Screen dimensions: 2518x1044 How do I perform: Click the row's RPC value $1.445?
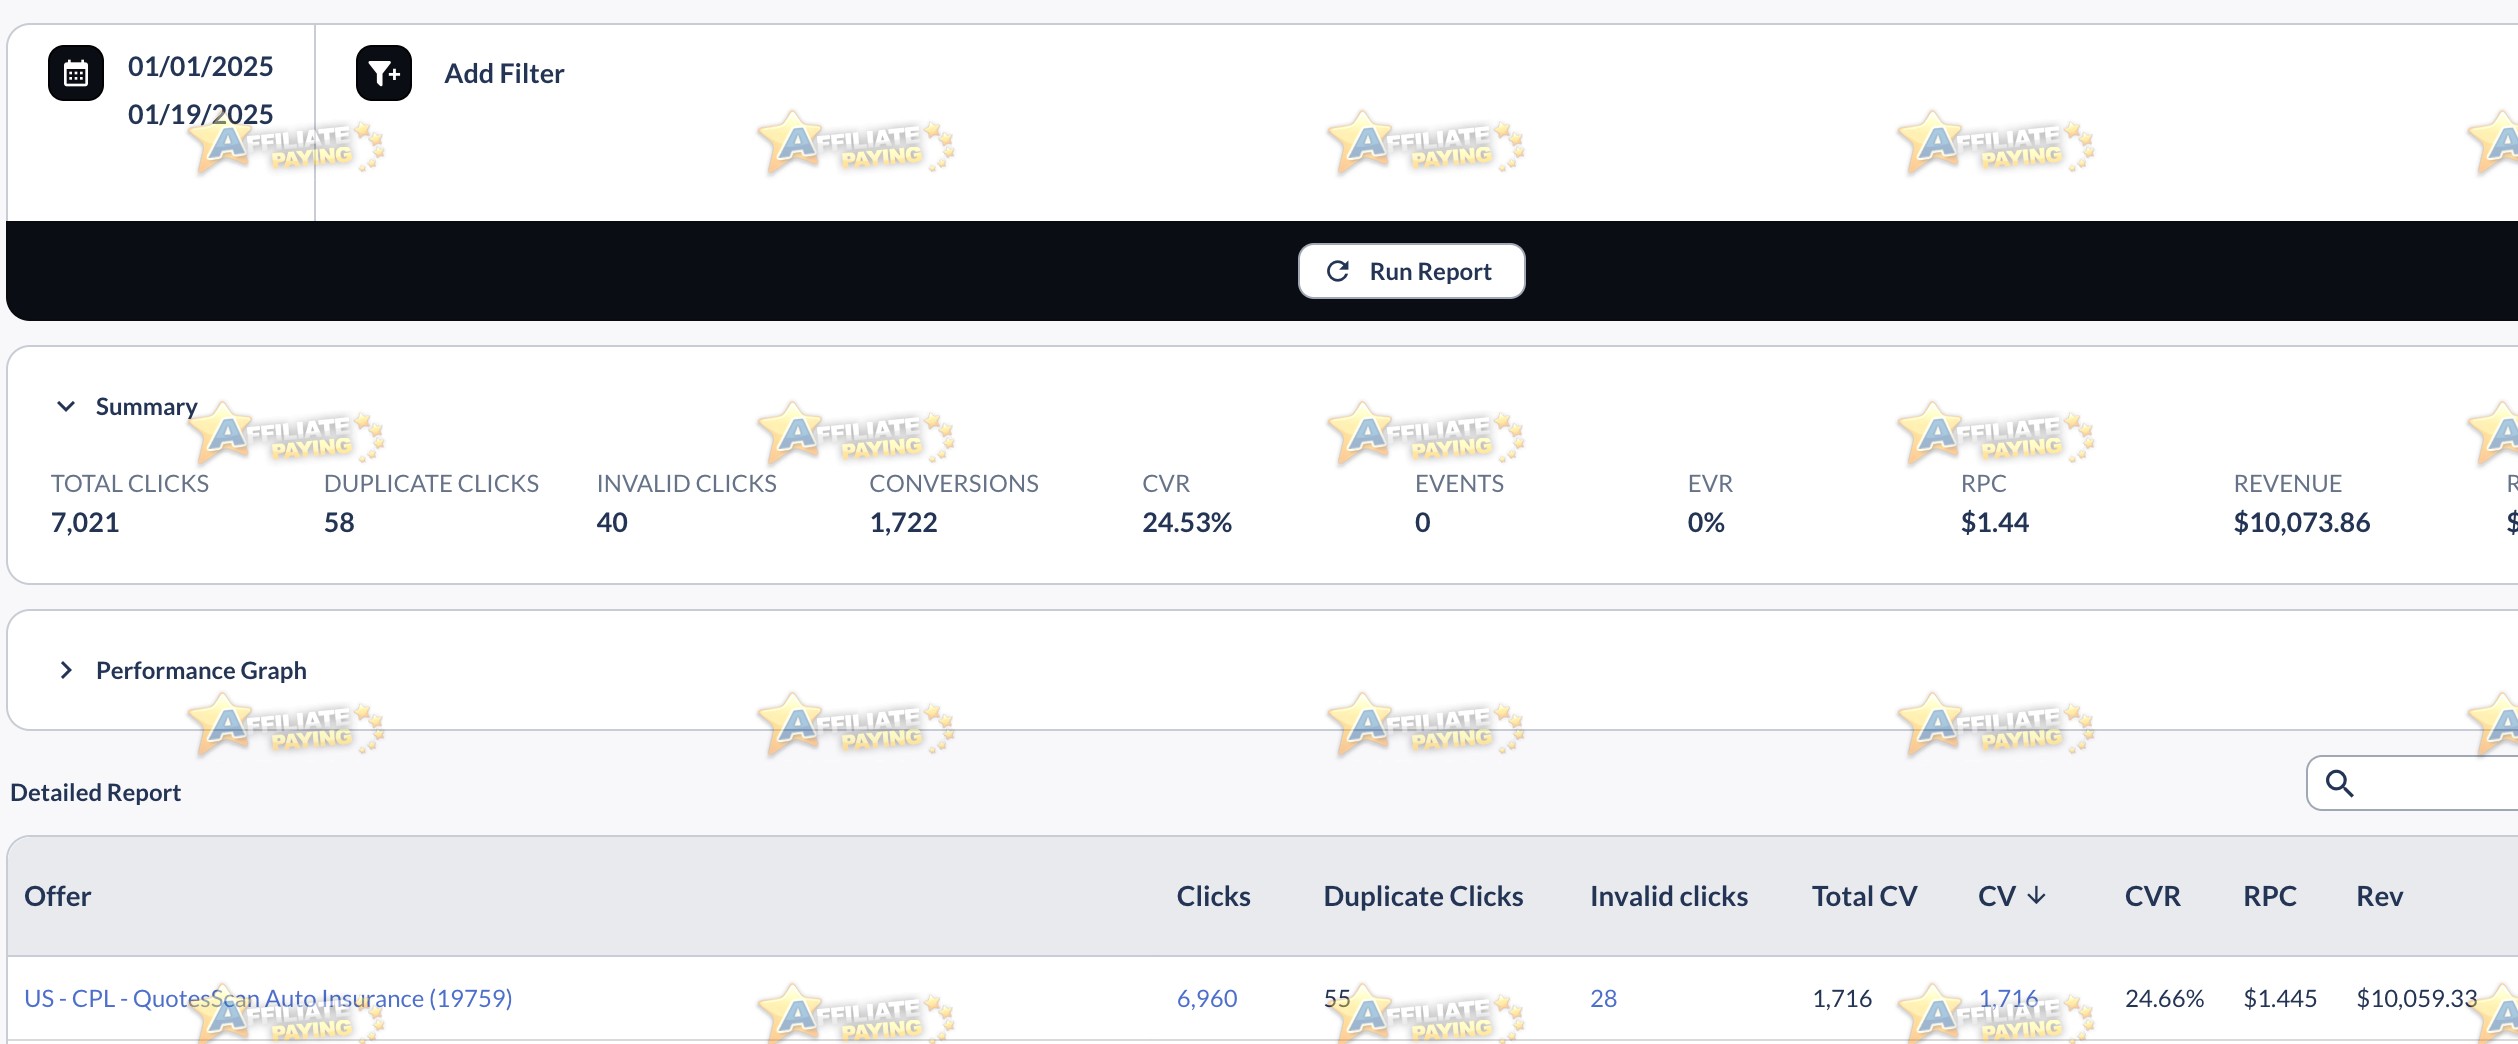pos(2280,998)
